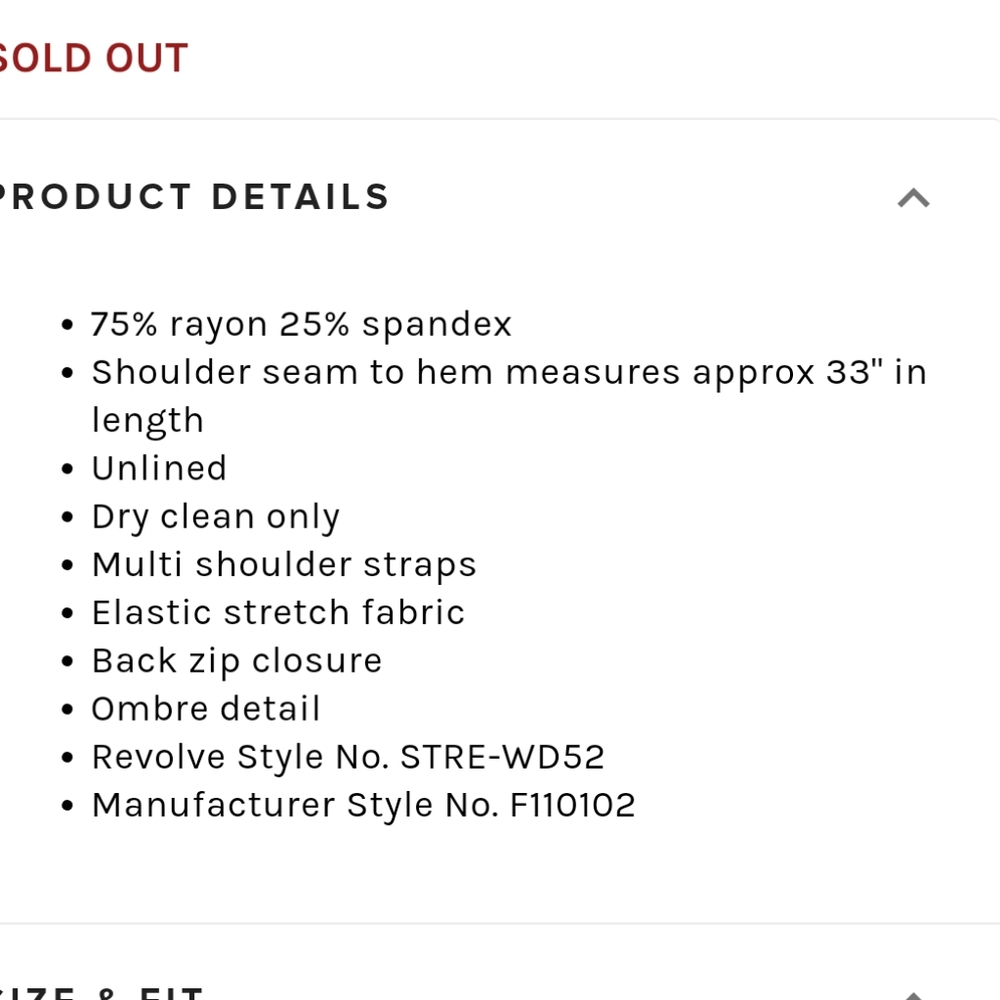
Task: Click the Elastic stretch fabric item
Action: coord(278,613)
